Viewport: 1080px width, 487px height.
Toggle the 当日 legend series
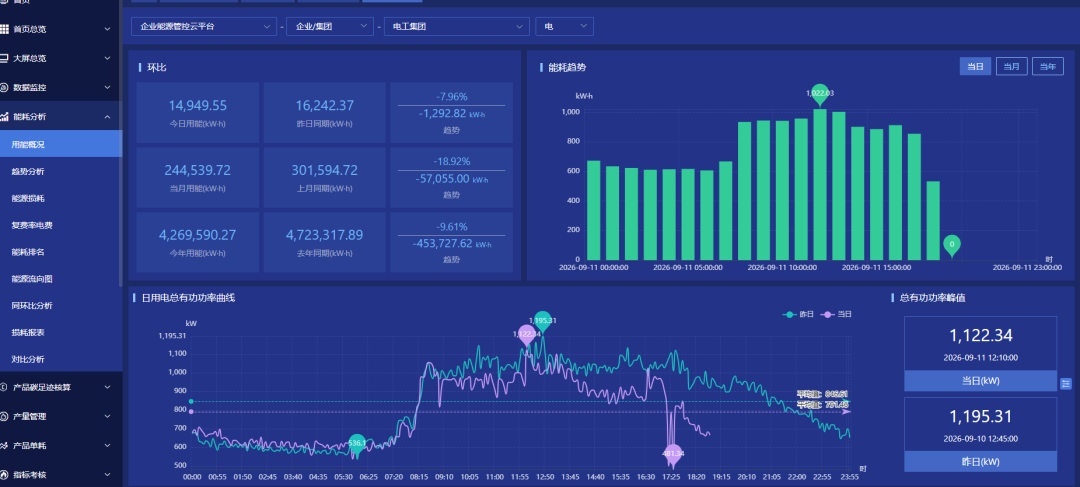coord(837,314)
